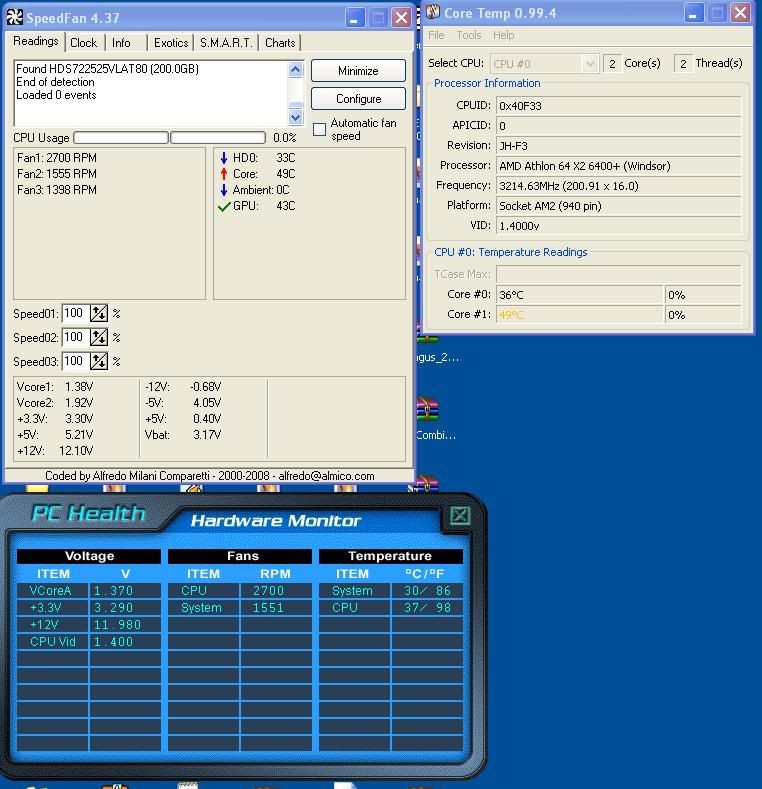This screenshot has width=762, height=789.
Task: Close the PC Health Hardware Monitor window
Action: tap(460, 515)
